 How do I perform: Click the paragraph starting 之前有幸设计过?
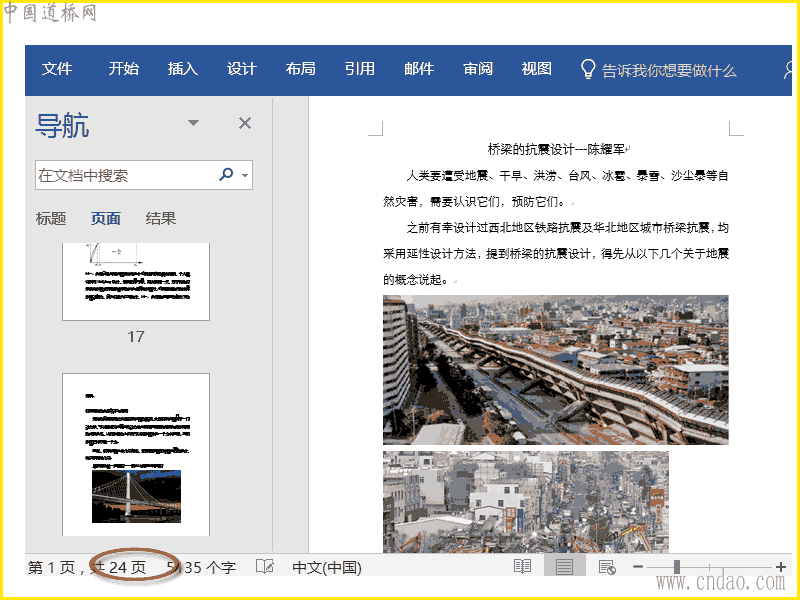coord(556,254)
